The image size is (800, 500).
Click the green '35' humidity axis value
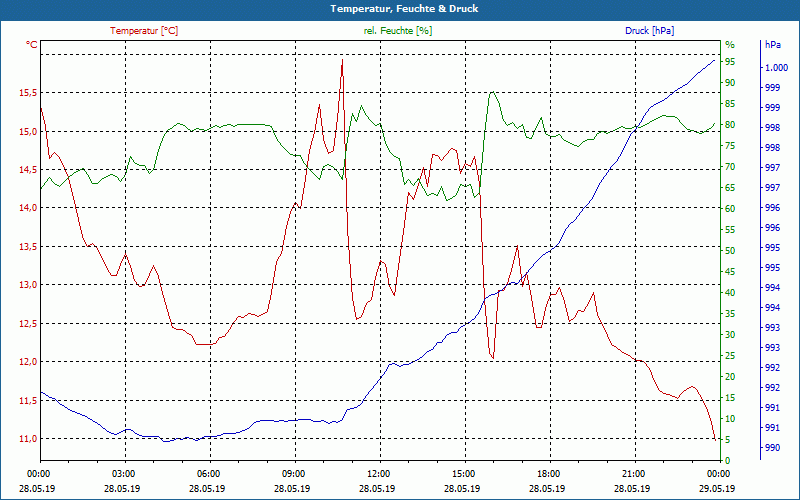click(730, 314)
